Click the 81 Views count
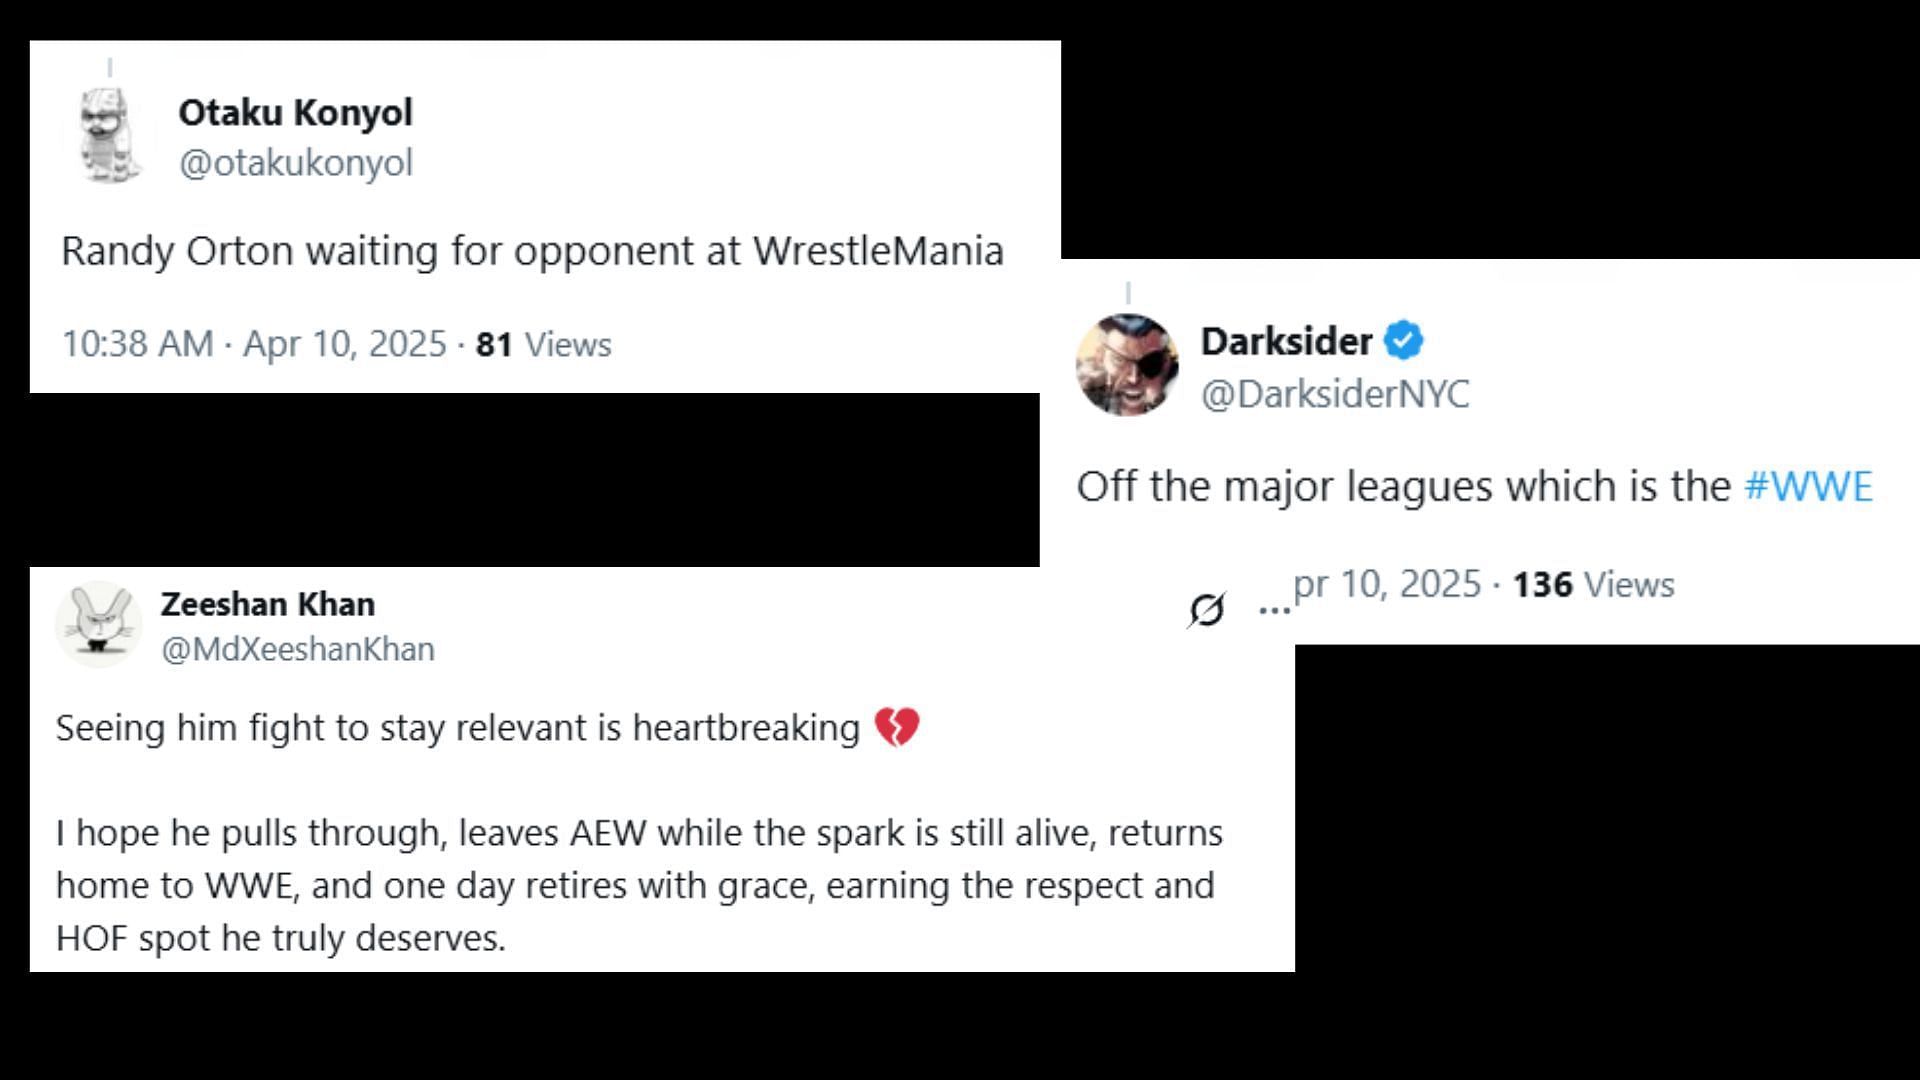This screenshot has height=1080, width=1920. pyautogui.click(x=544, y=344)
